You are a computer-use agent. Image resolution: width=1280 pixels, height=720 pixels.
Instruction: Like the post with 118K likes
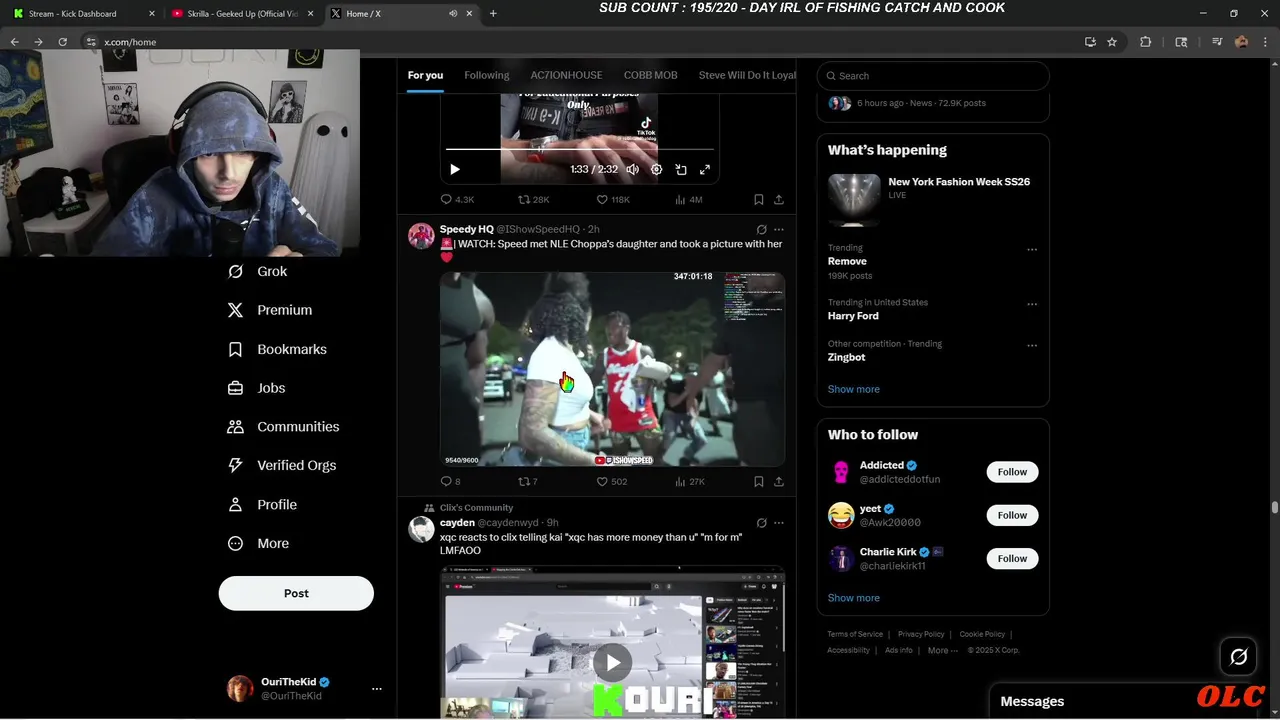pos(613,200)
